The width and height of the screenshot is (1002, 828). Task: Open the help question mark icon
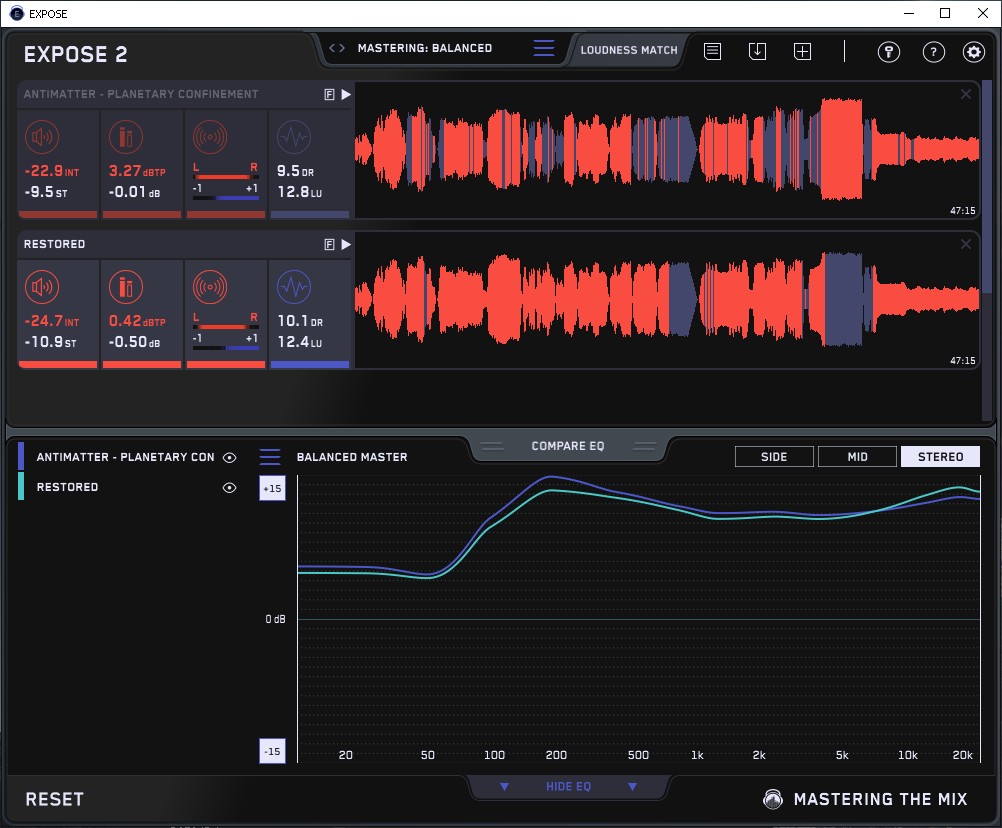[934, 52]
